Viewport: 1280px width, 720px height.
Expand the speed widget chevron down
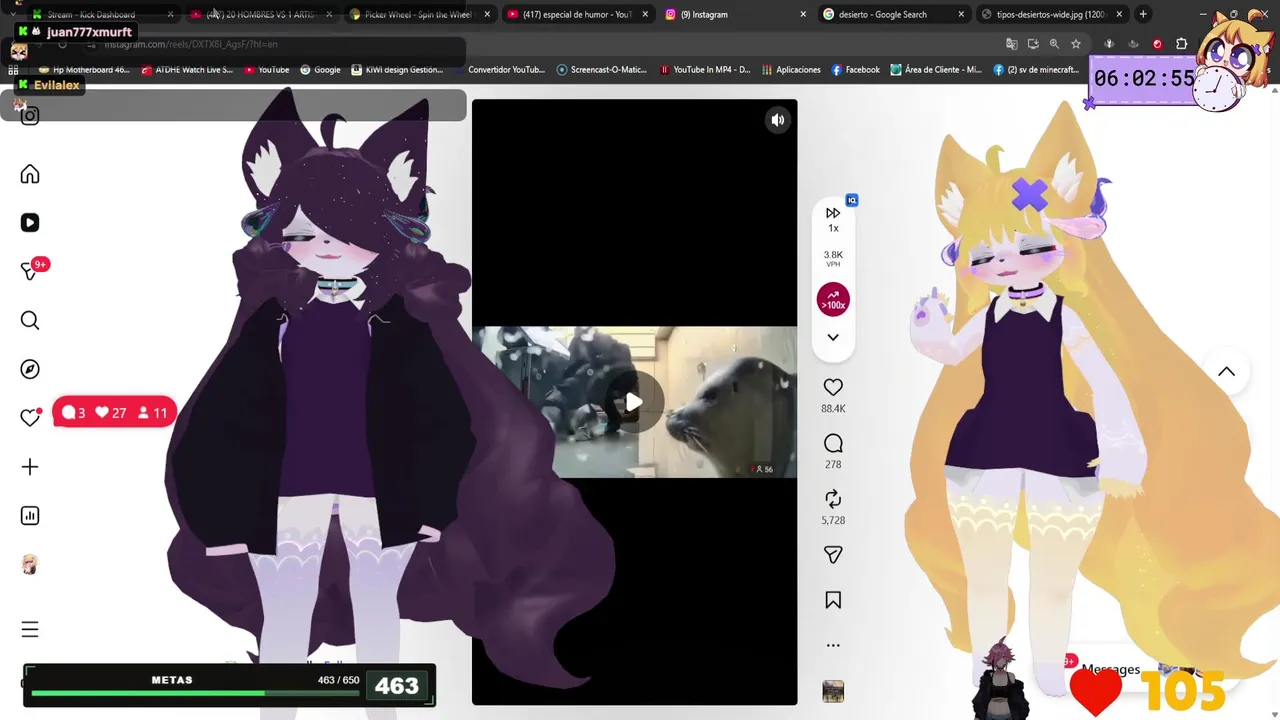833,338
